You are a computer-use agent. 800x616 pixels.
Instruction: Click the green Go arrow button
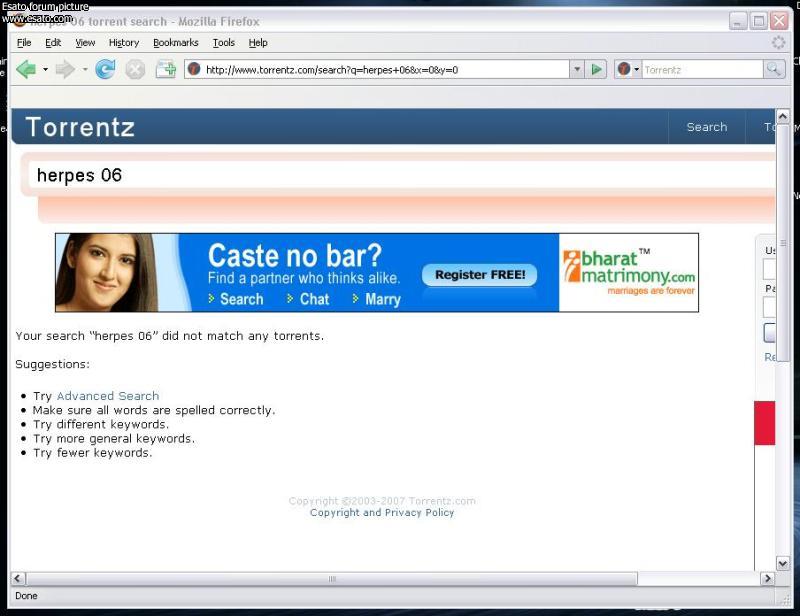point(596,69)
